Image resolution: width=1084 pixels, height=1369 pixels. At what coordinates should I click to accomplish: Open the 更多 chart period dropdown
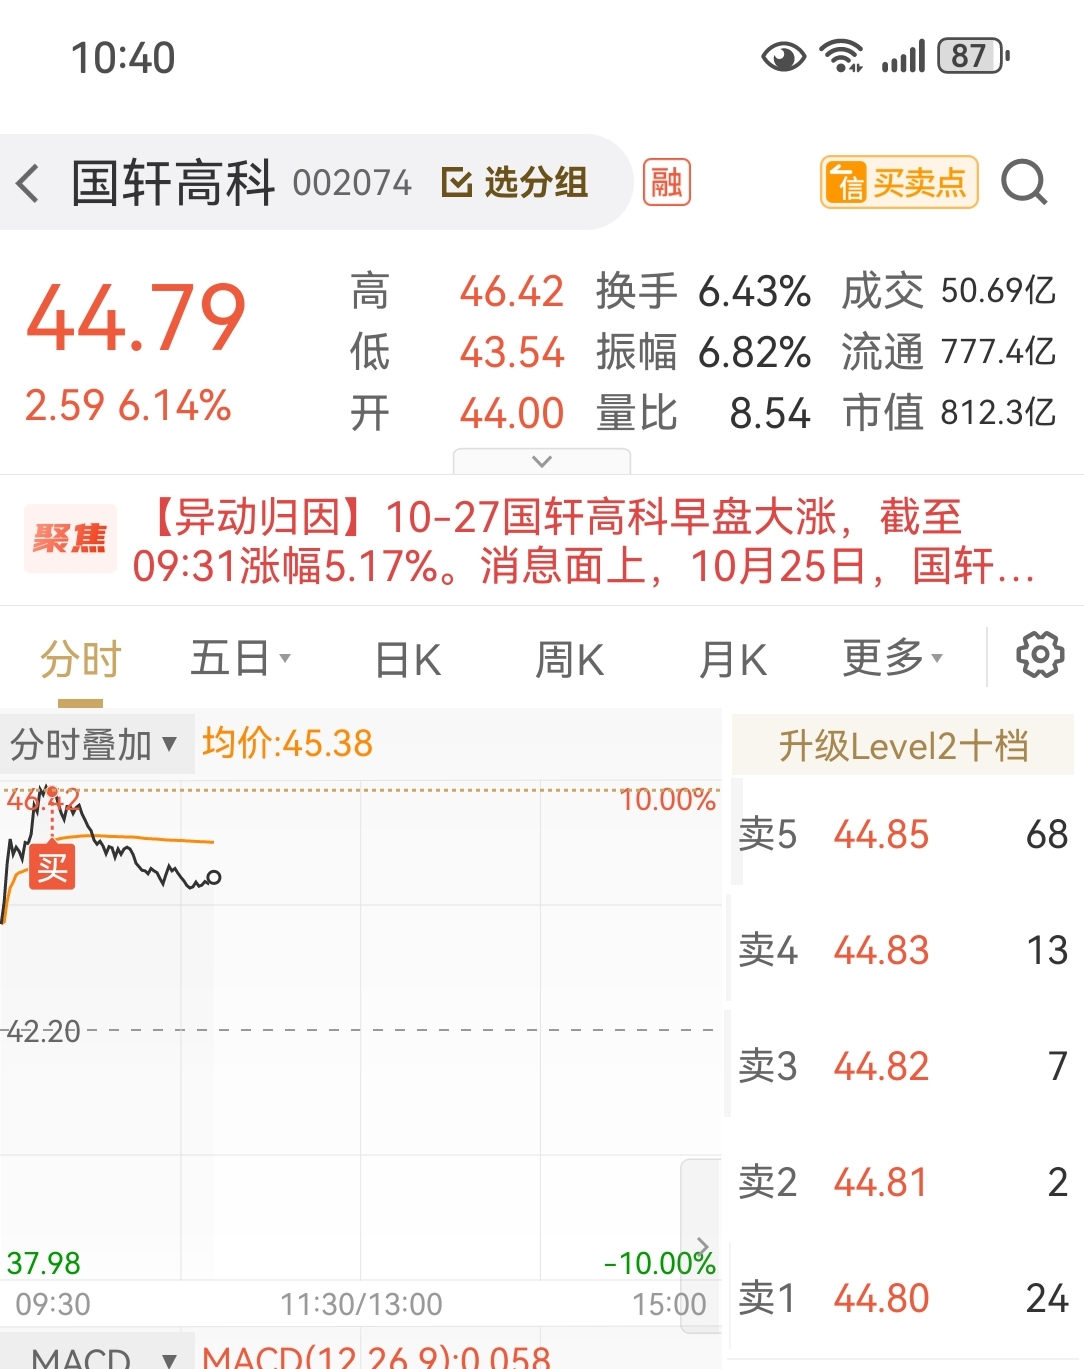point(892,658)
